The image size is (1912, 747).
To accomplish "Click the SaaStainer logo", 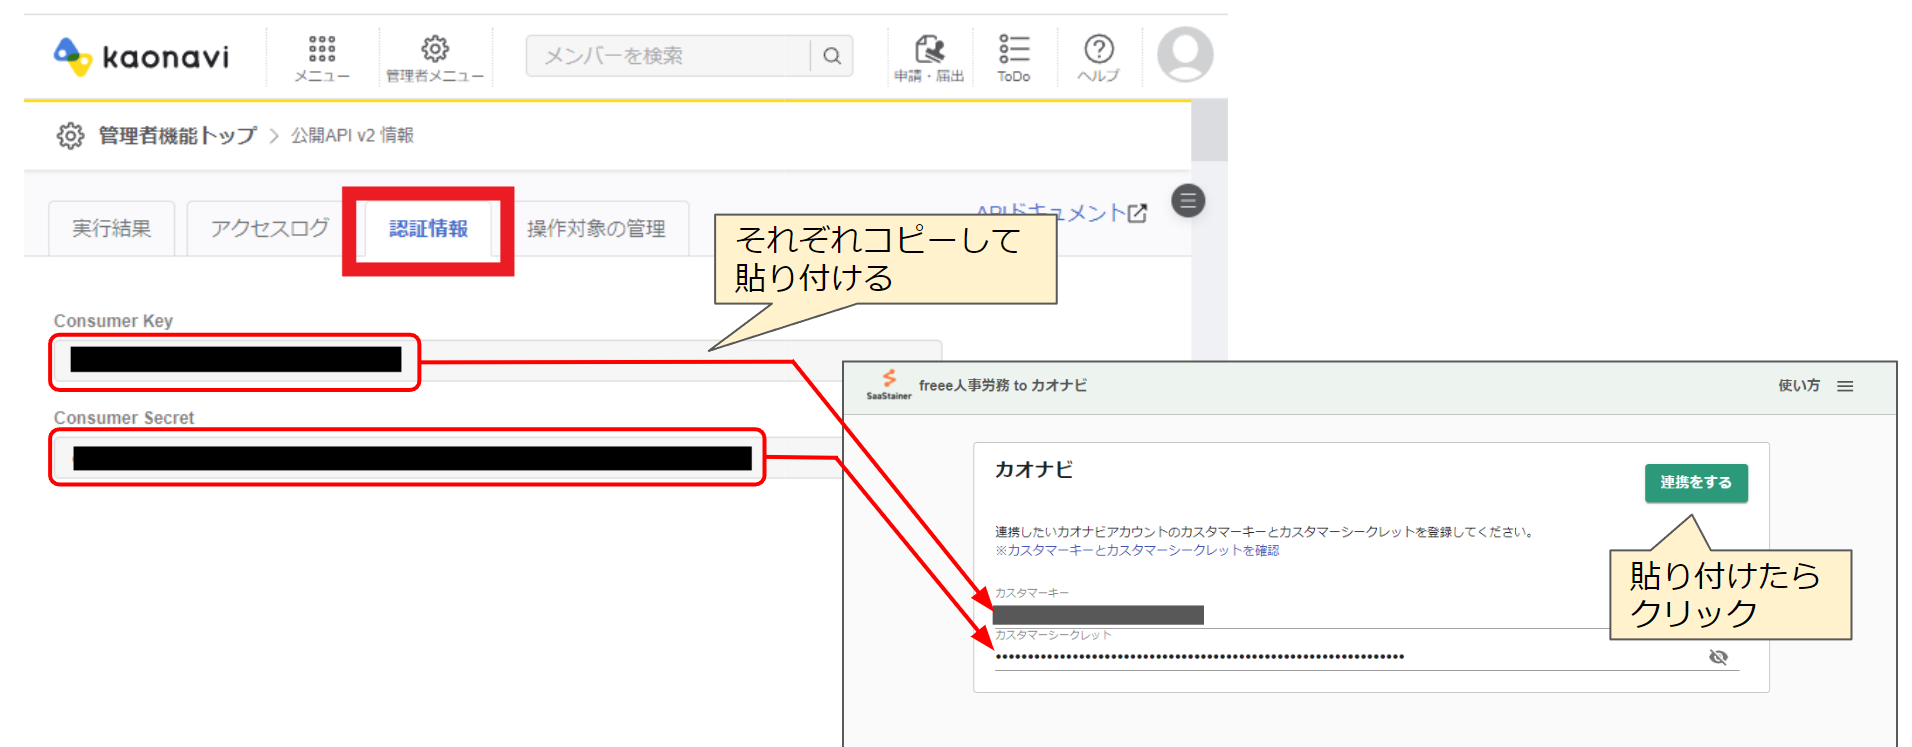I will click(888, 384).
